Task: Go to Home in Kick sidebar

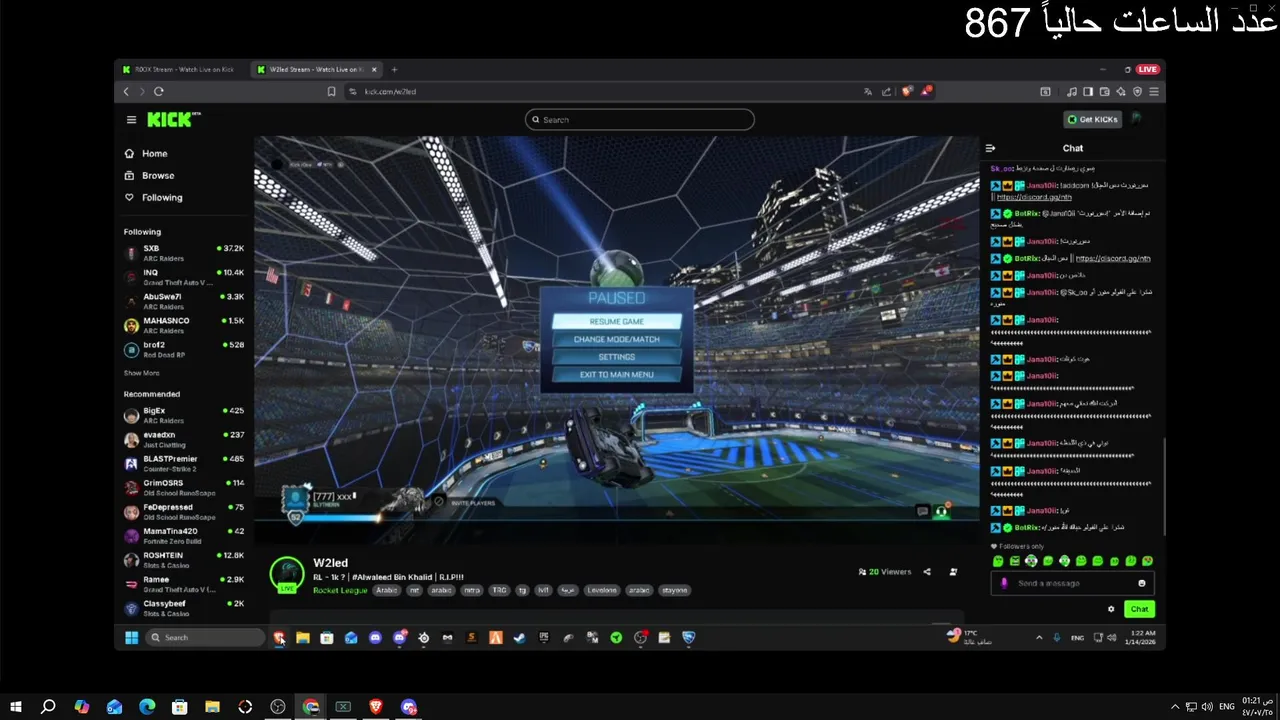Action: coord(146,154)
